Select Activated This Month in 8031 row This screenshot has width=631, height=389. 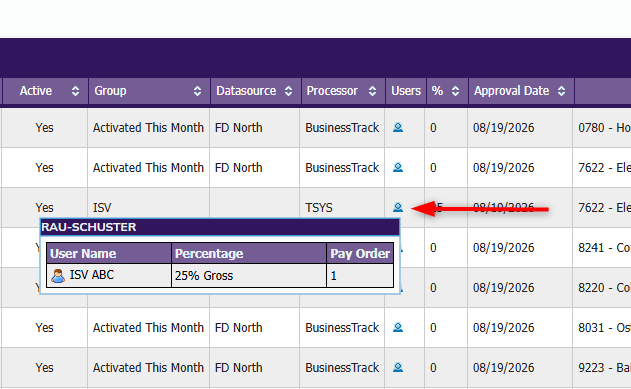click(x=148, y=327)
